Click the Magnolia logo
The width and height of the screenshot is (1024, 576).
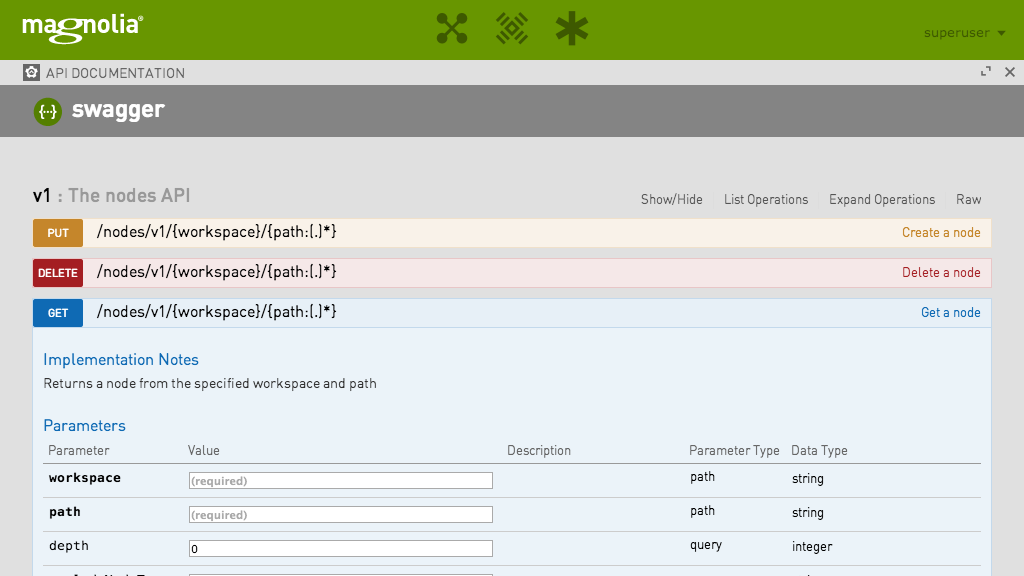82,27
